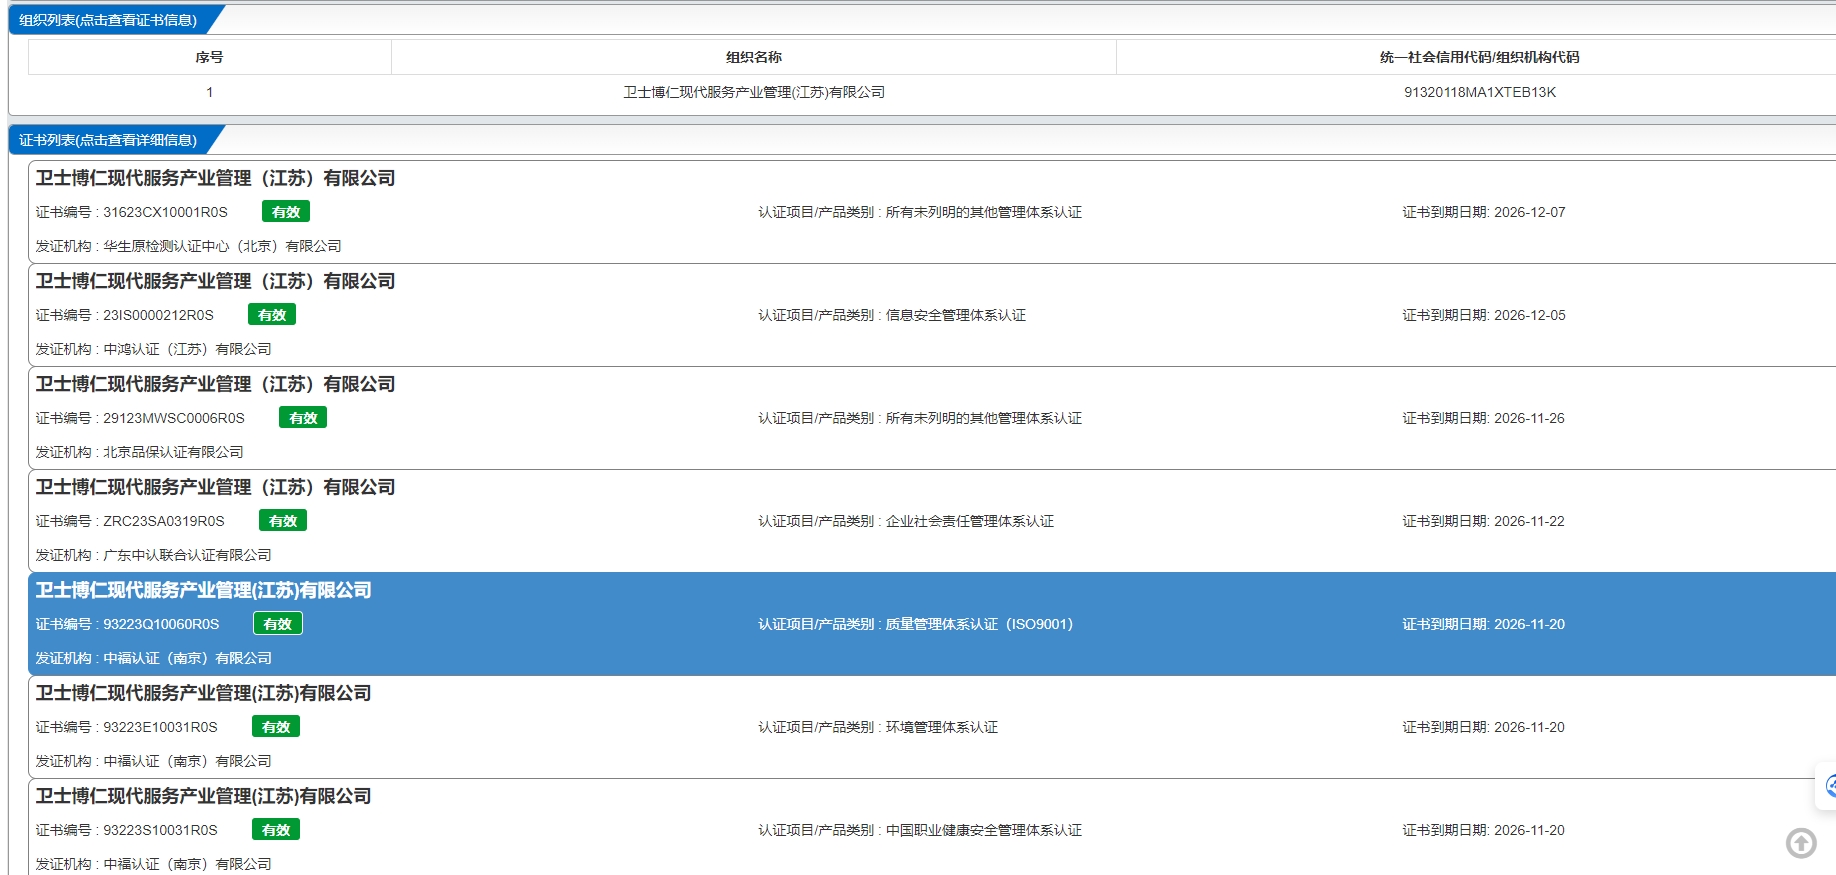This screenshot has width=1836, height=875.
Task: Click issuer 中鸿认证（江苏）有限公司
Action: pyautogui.click(x=187, y=349)
